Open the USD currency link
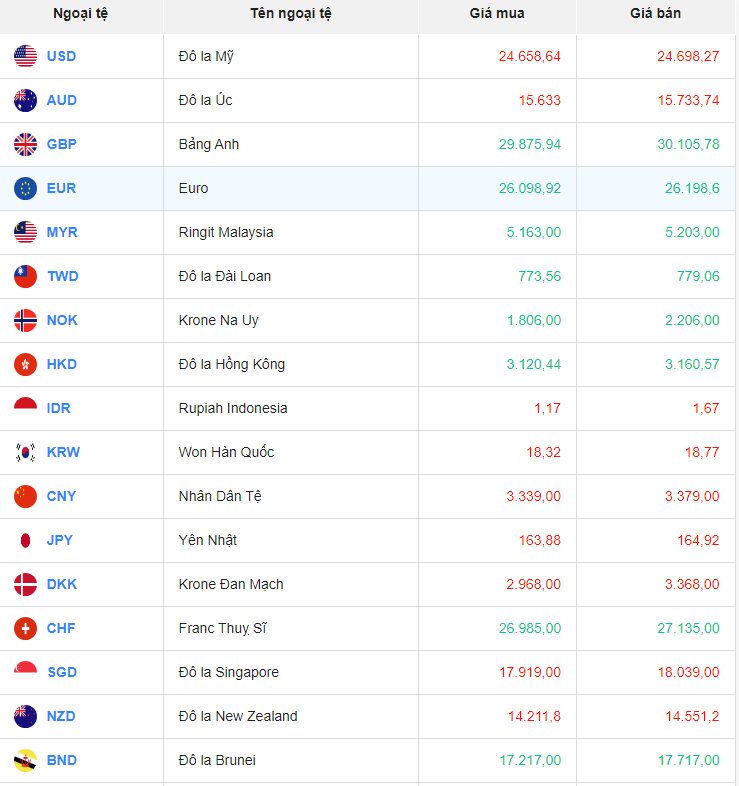Screen dimensions: 739x786 point(61,56)
